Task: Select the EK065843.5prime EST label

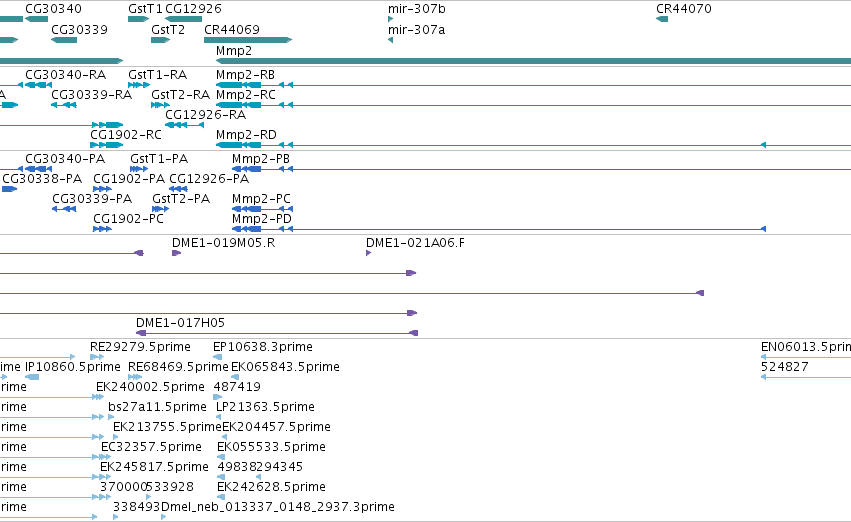Action: [x=285, y=367]
